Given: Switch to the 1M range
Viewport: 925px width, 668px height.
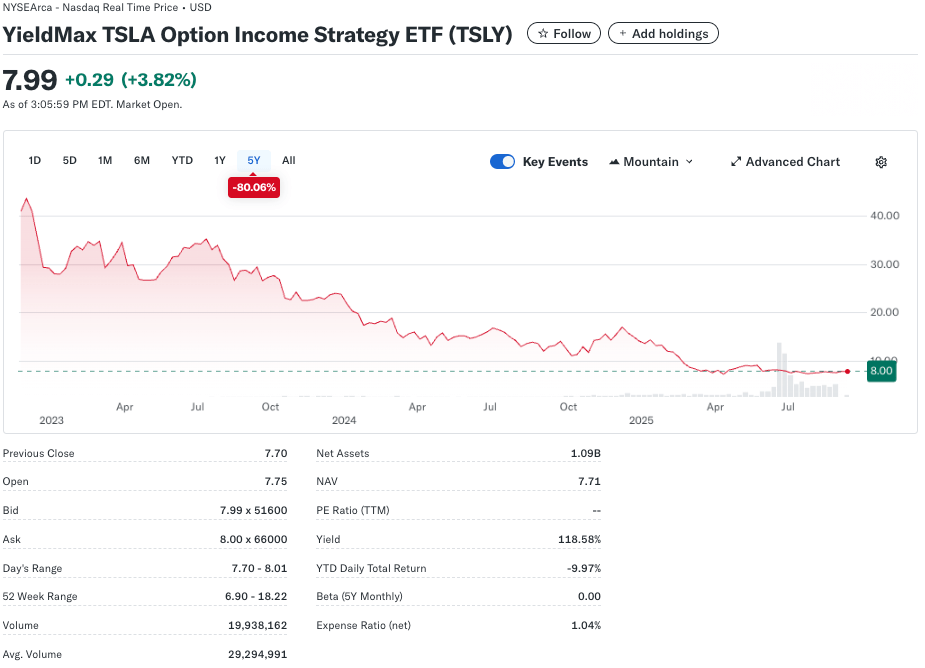Looking at the screenshot, I should (x=105, y=161).
